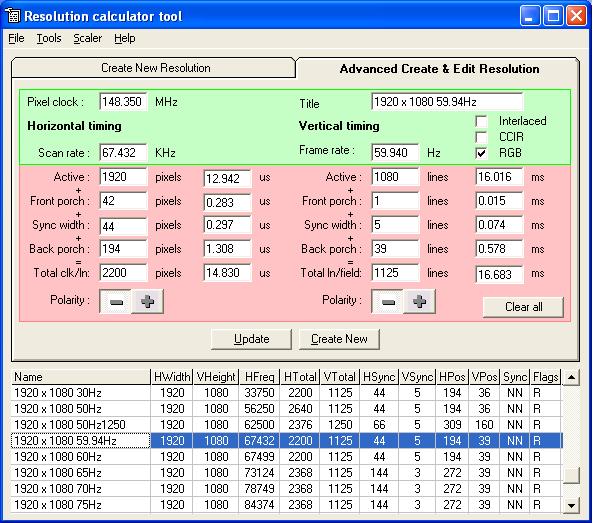This screenshot has width=593, height=523.
Task: Select the 1920 x 1080 50Hz1250 row
Action: click(287, 425)
